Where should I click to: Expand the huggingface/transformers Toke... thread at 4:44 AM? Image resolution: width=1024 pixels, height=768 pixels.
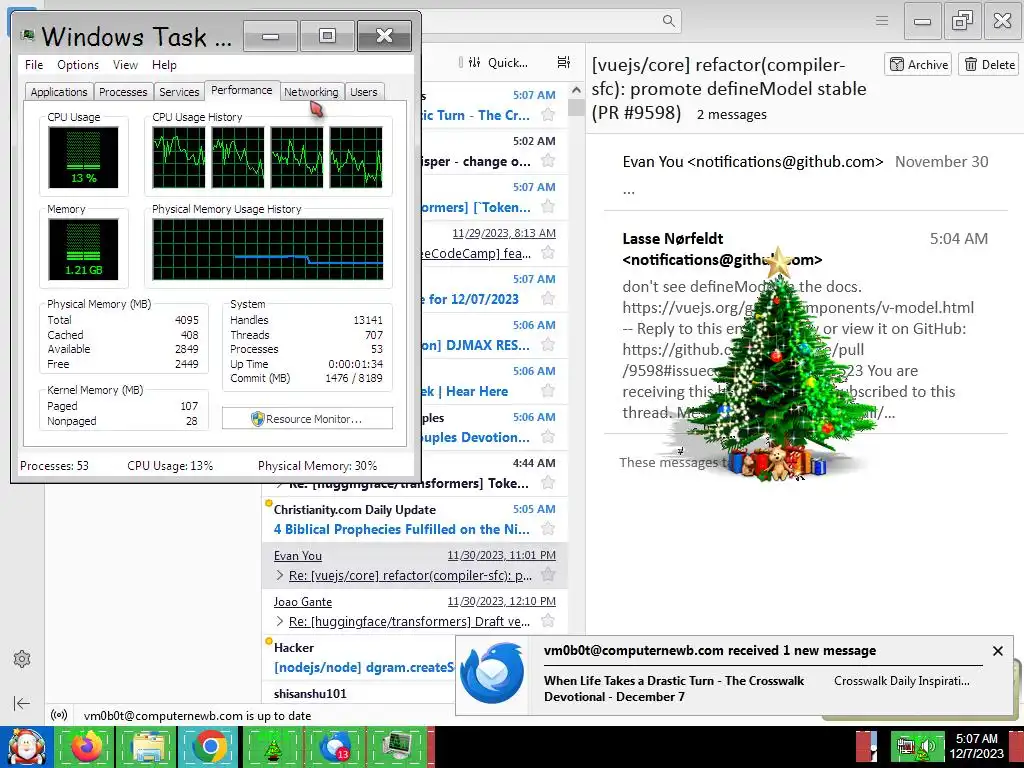280,484
